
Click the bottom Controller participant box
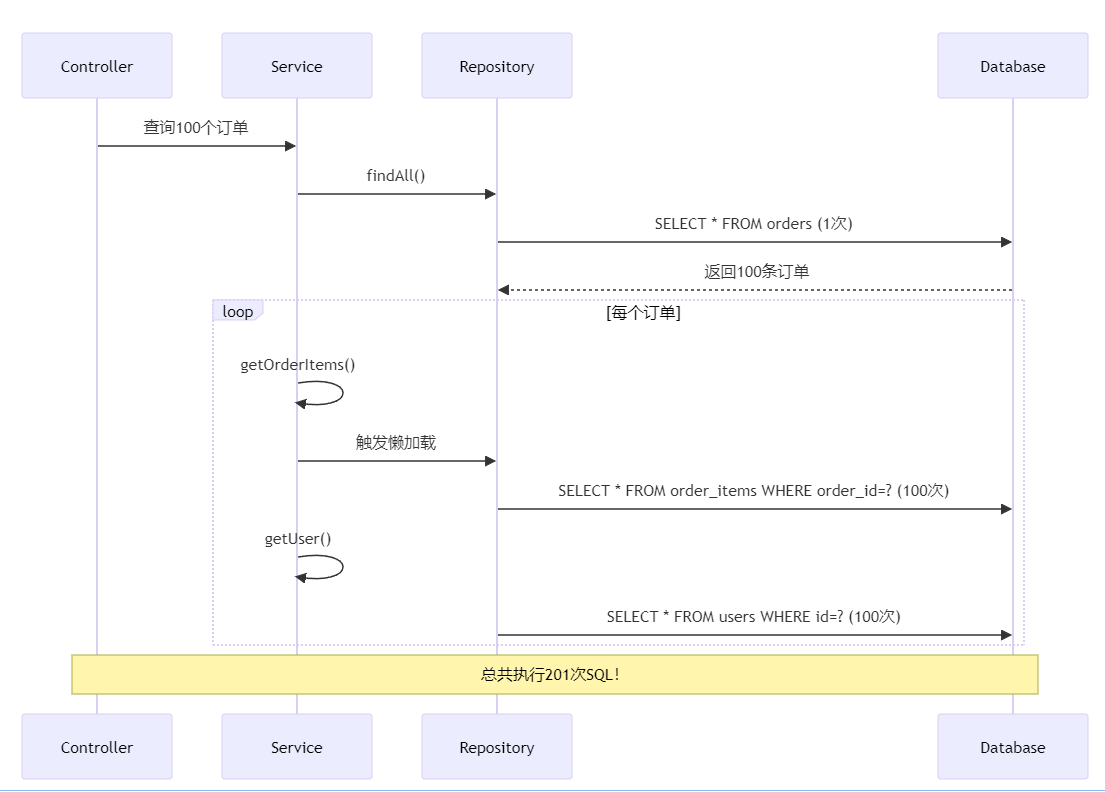[97, 747]
